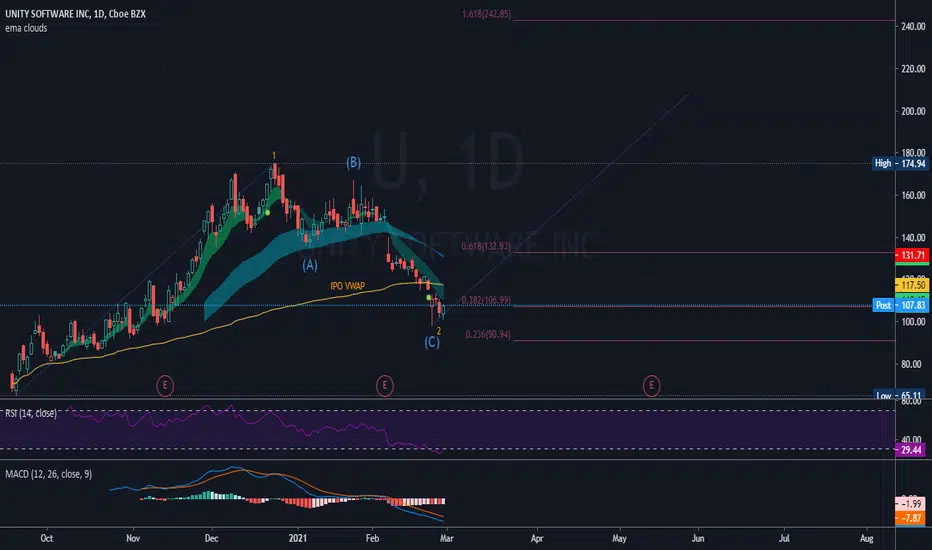Image resolution: width=932 pixels, height=550 pixels.
Task: Click the yellow 117.50 price tag
Action: coord(912,285)
